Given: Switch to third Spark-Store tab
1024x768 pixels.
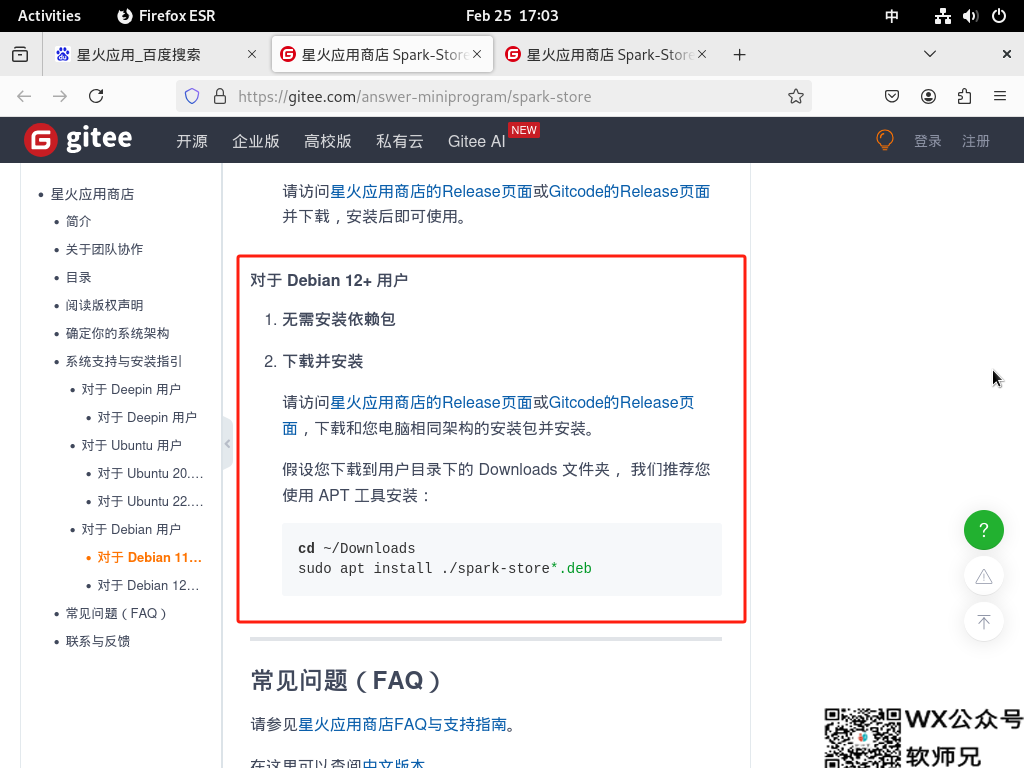Looking at the screenshot, I should point(605,54).
